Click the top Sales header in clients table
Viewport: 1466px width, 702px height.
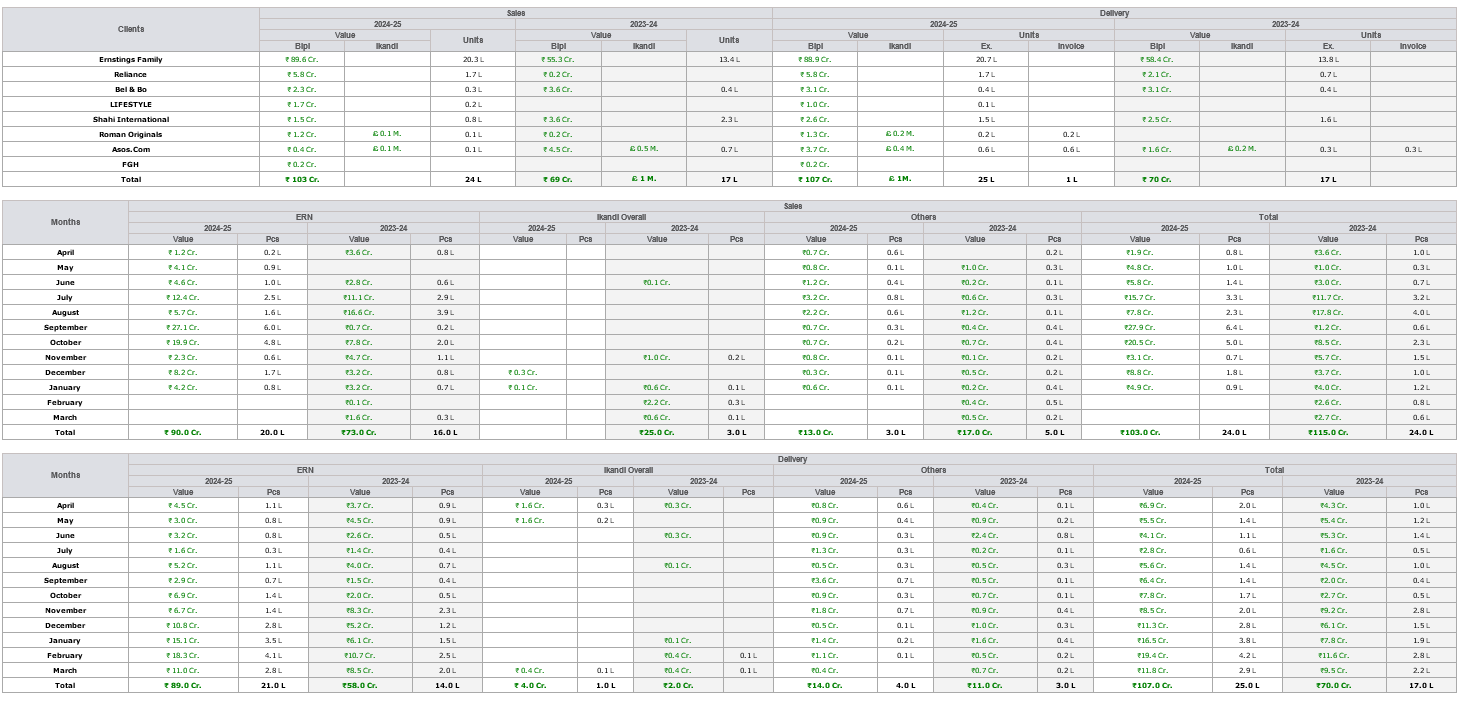(515, 13)
